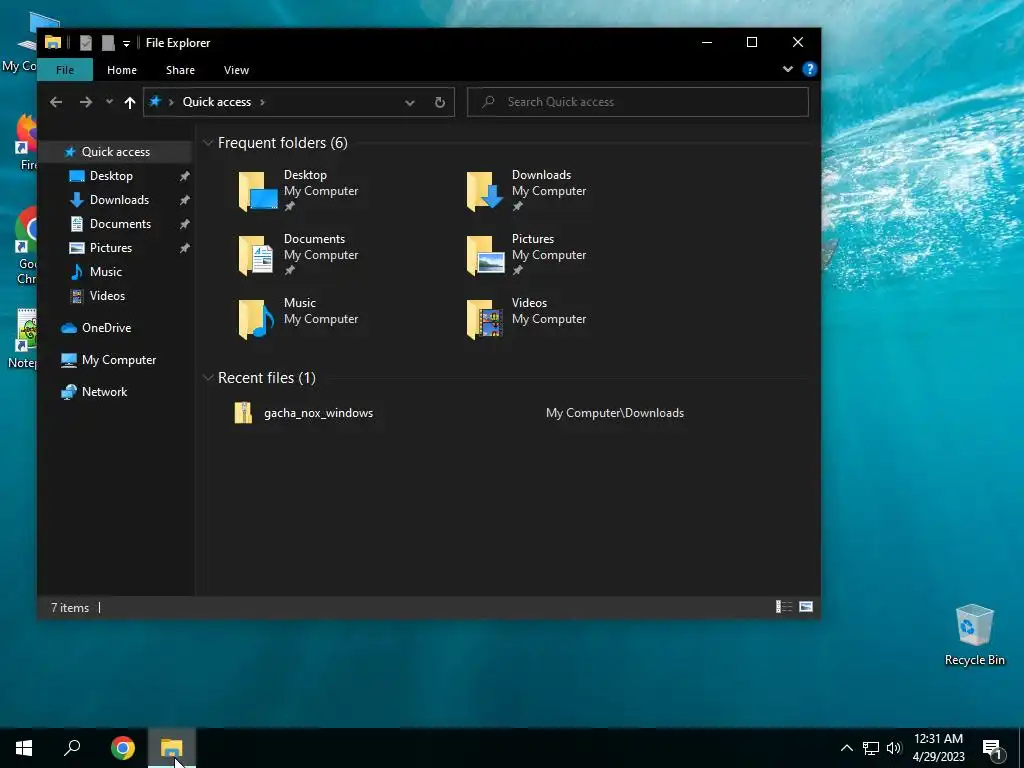Switch to large thumbnails view icon
This screenshot has height=768, width=1024.
tap(806, 607)
